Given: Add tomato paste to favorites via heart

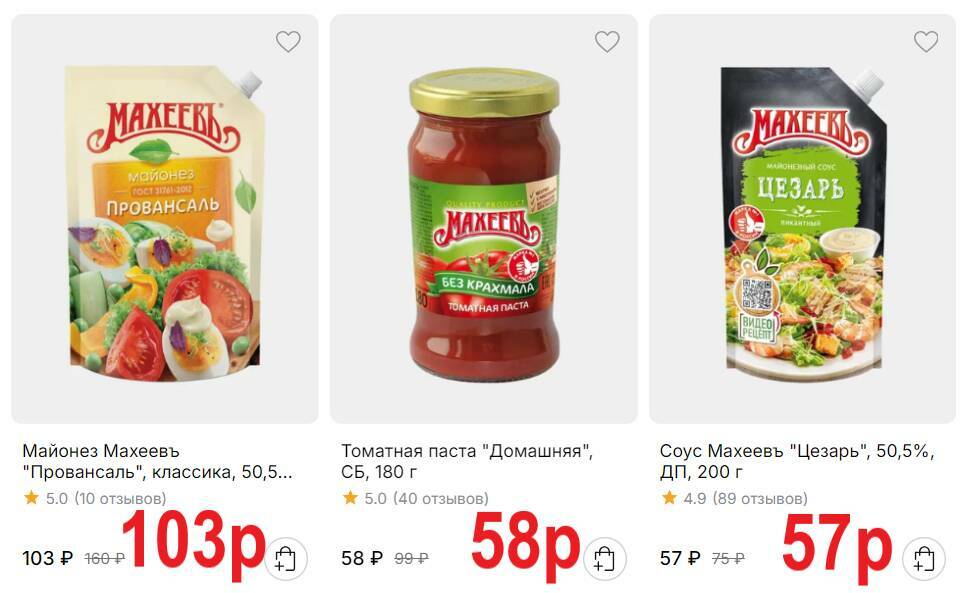Looking at the screenshot, I should (607, 42).
